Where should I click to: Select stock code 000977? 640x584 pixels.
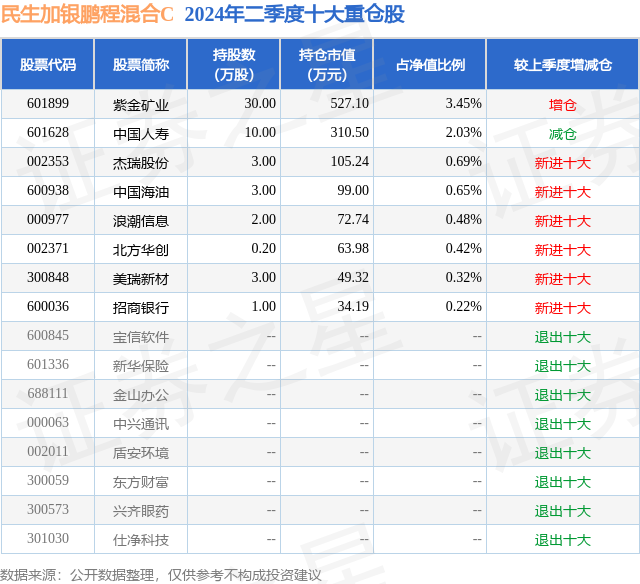[x=48, y=220]
